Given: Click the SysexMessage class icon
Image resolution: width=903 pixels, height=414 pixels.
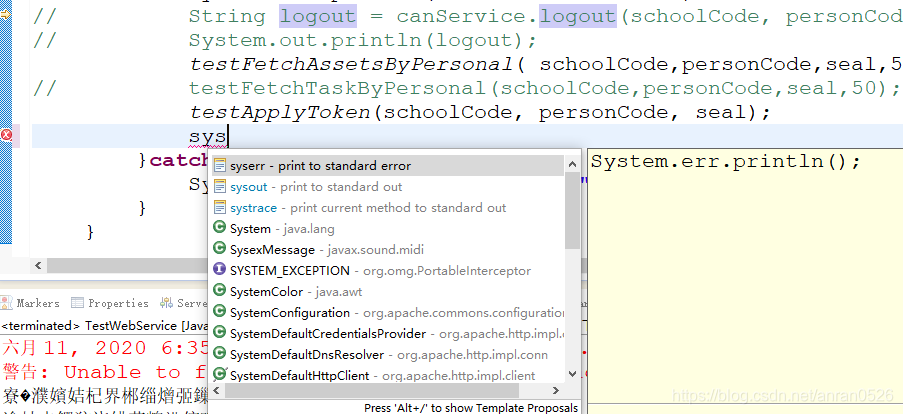Looking at the screenshot, I should pyautogui.click(x=219, y=248).
